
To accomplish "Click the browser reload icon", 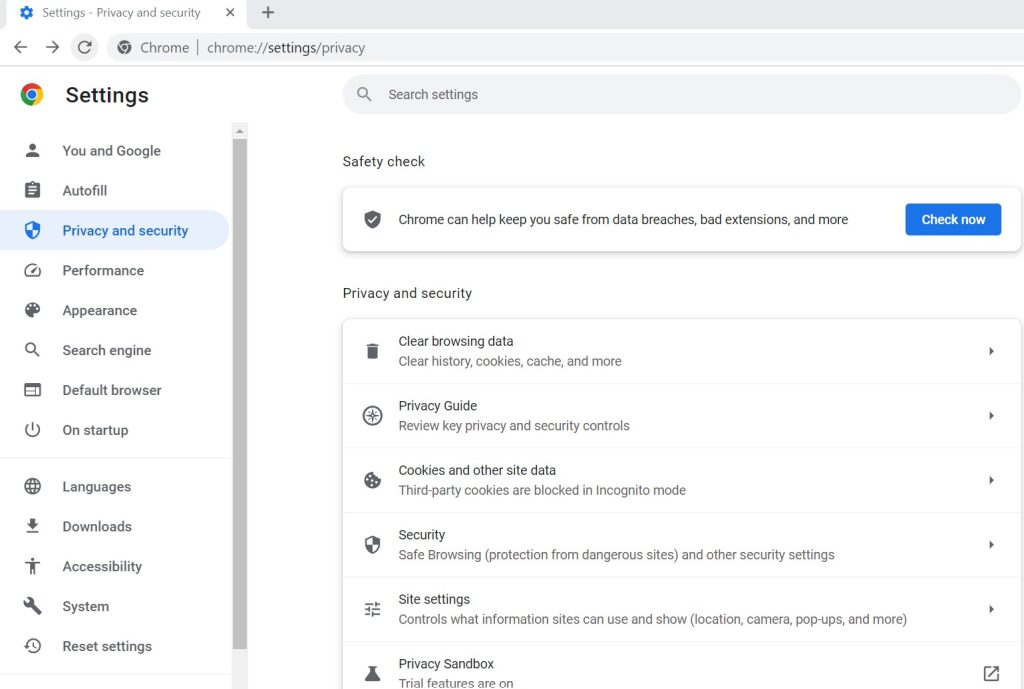I will 85,47.
